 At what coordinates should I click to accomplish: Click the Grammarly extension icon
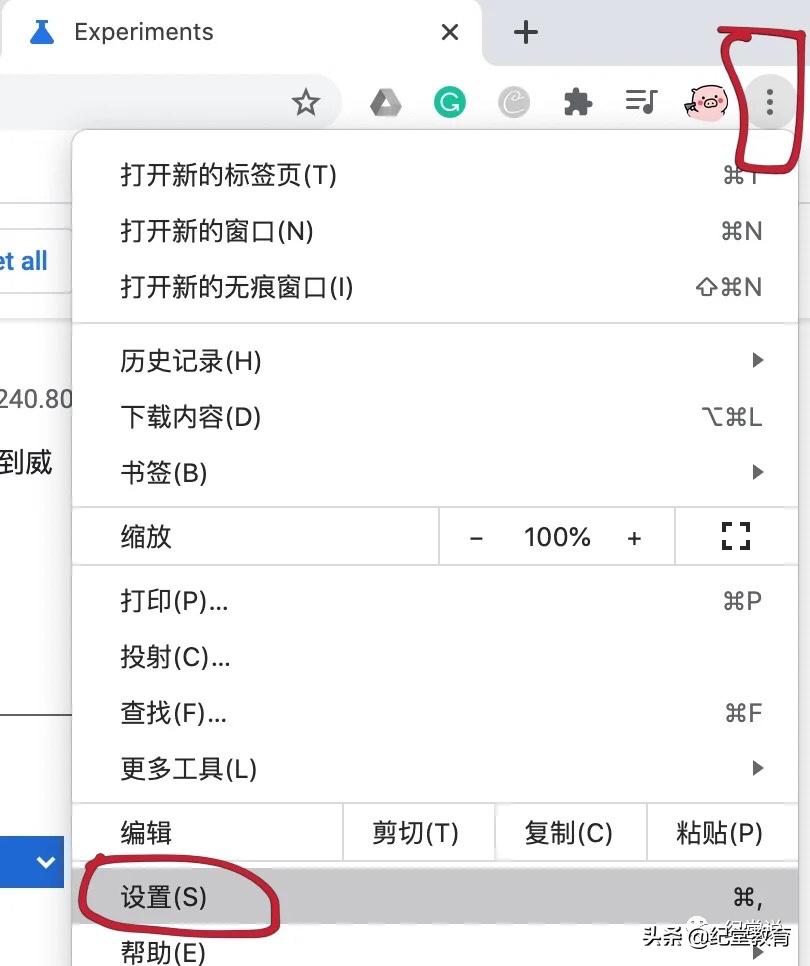[x=450, y=102]
